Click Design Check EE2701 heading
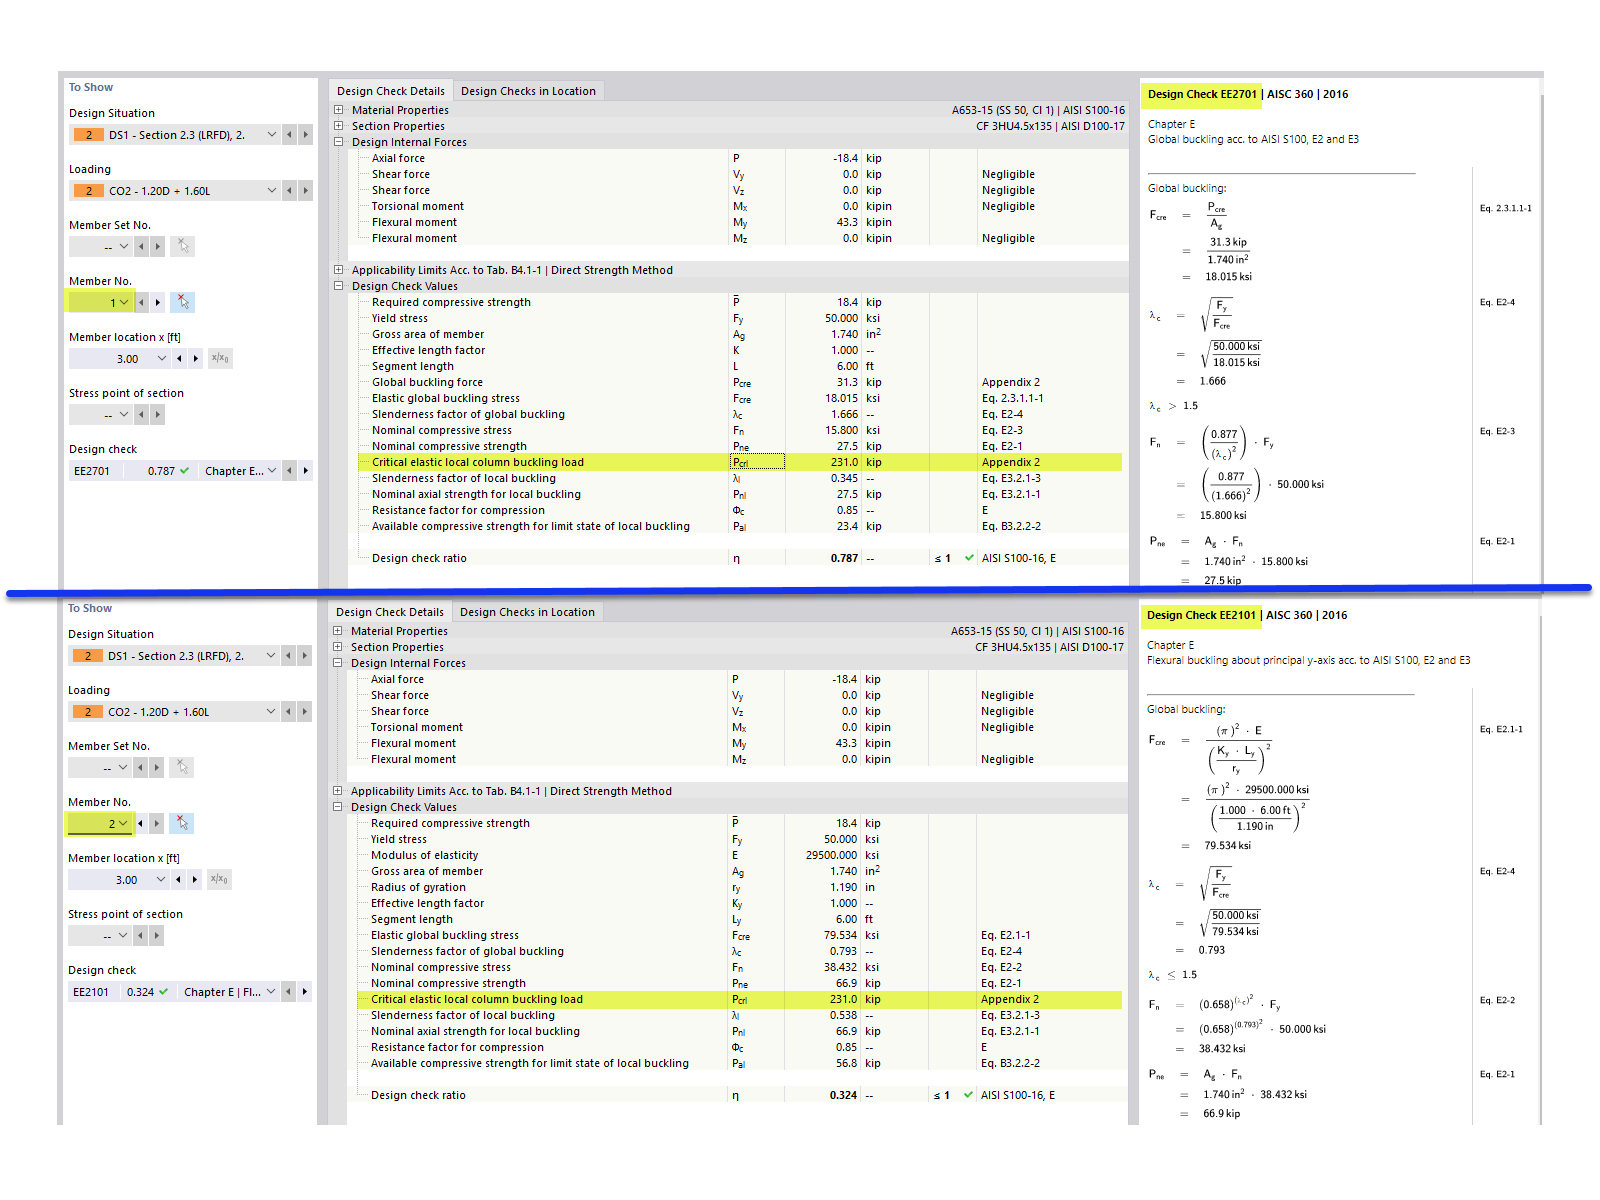1600x1200 pixels. click(x=1202, y=94)
